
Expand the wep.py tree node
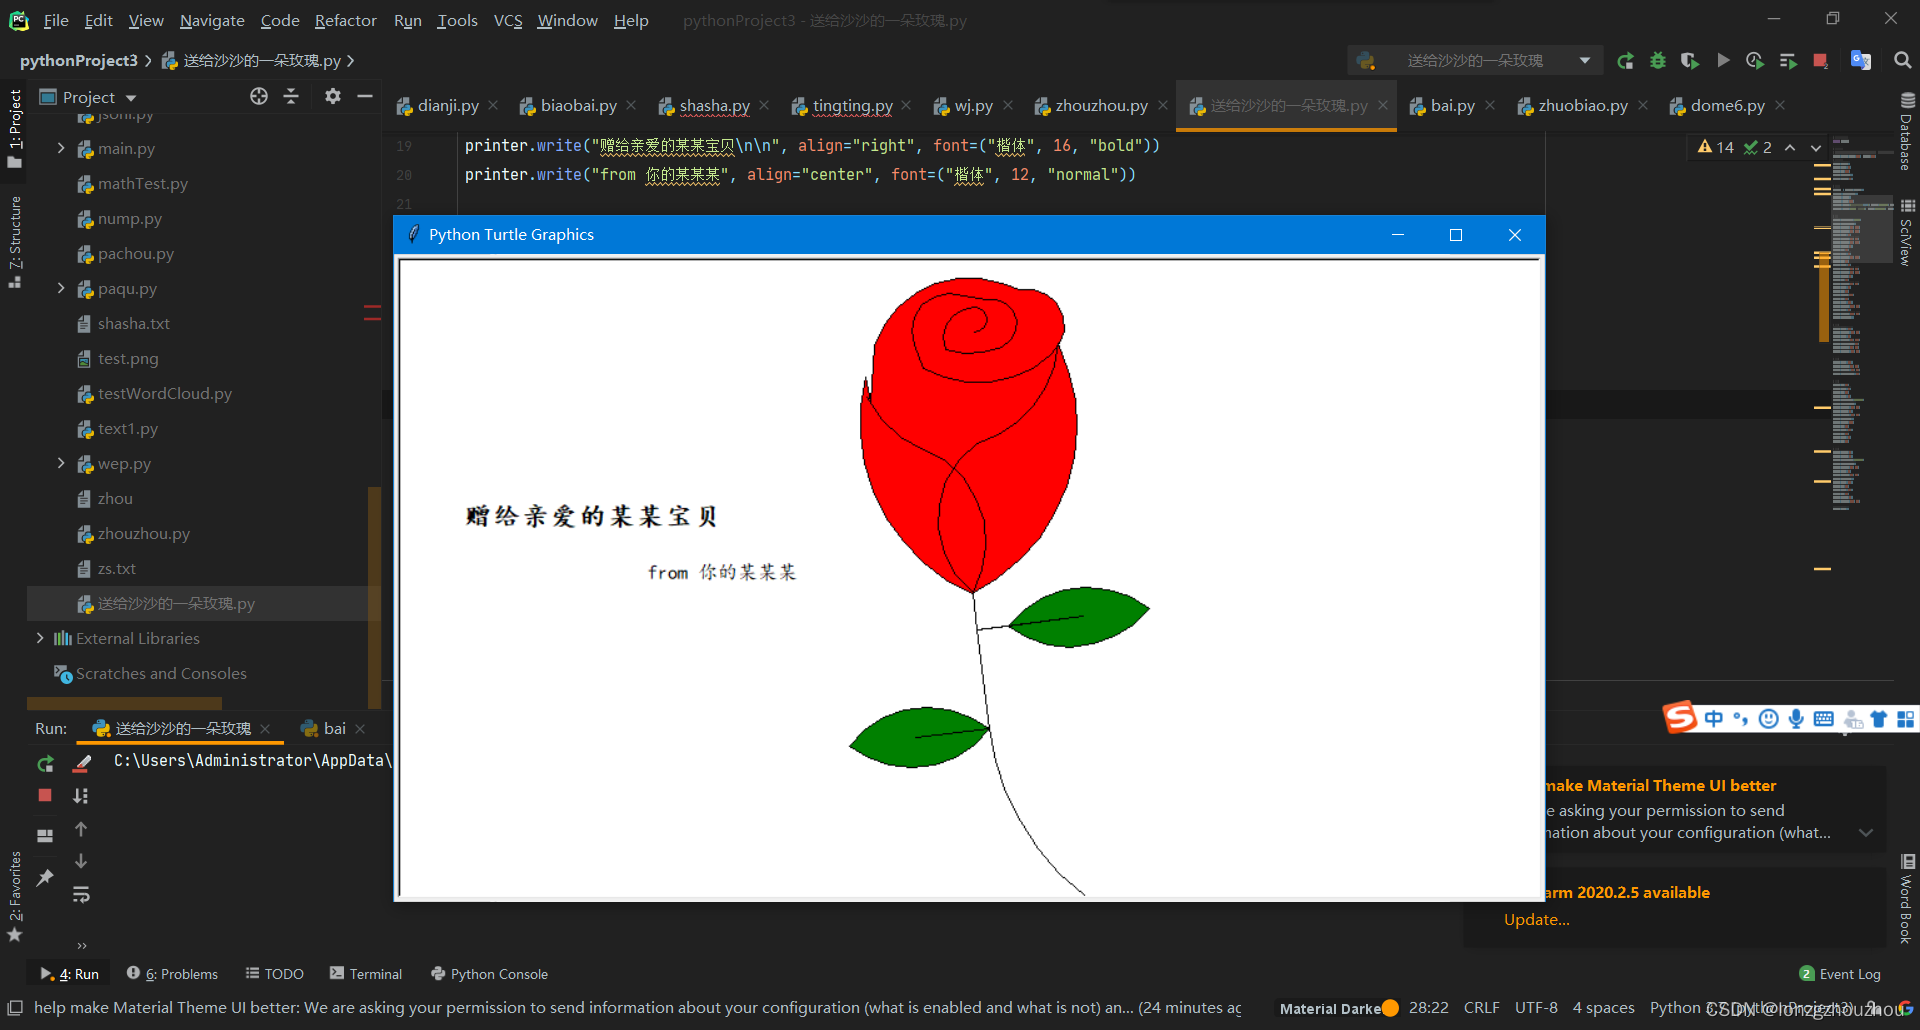(x=61, y=463)
